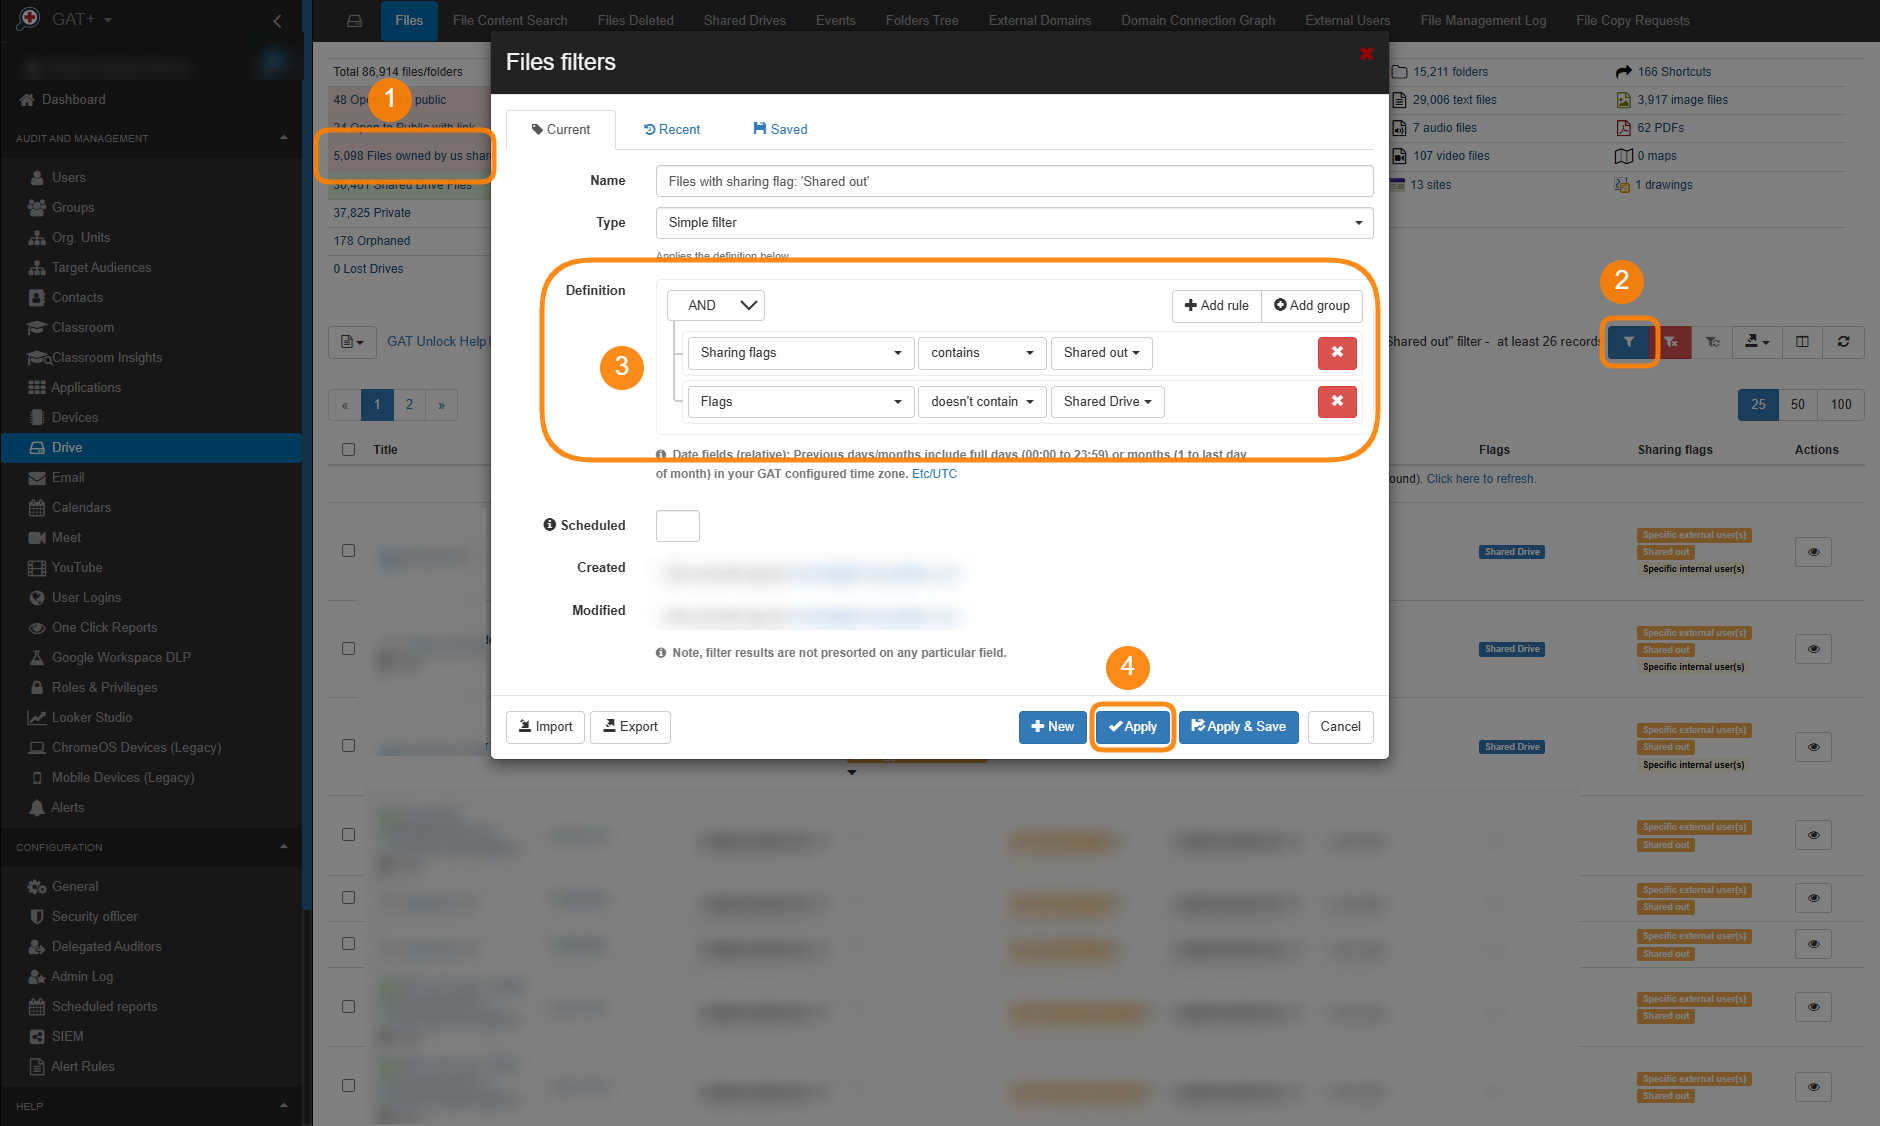Close the Files filters dialog

tap(1366, 54)
